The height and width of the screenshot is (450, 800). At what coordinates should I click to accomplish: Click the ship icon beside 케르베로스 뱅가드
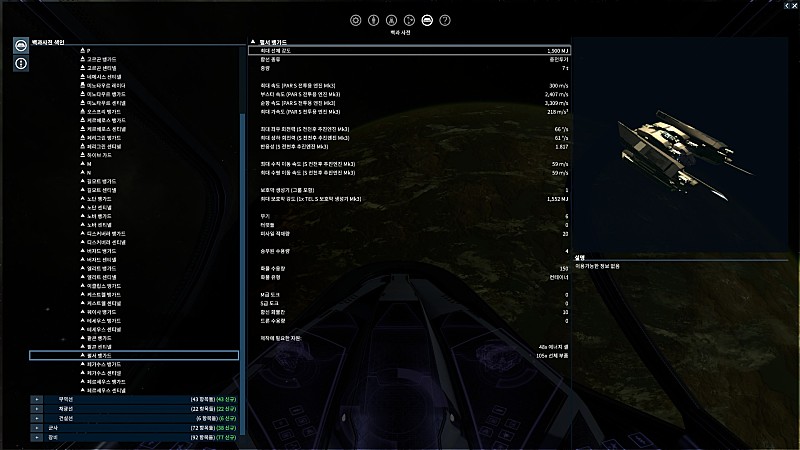(x=83, y=120)
